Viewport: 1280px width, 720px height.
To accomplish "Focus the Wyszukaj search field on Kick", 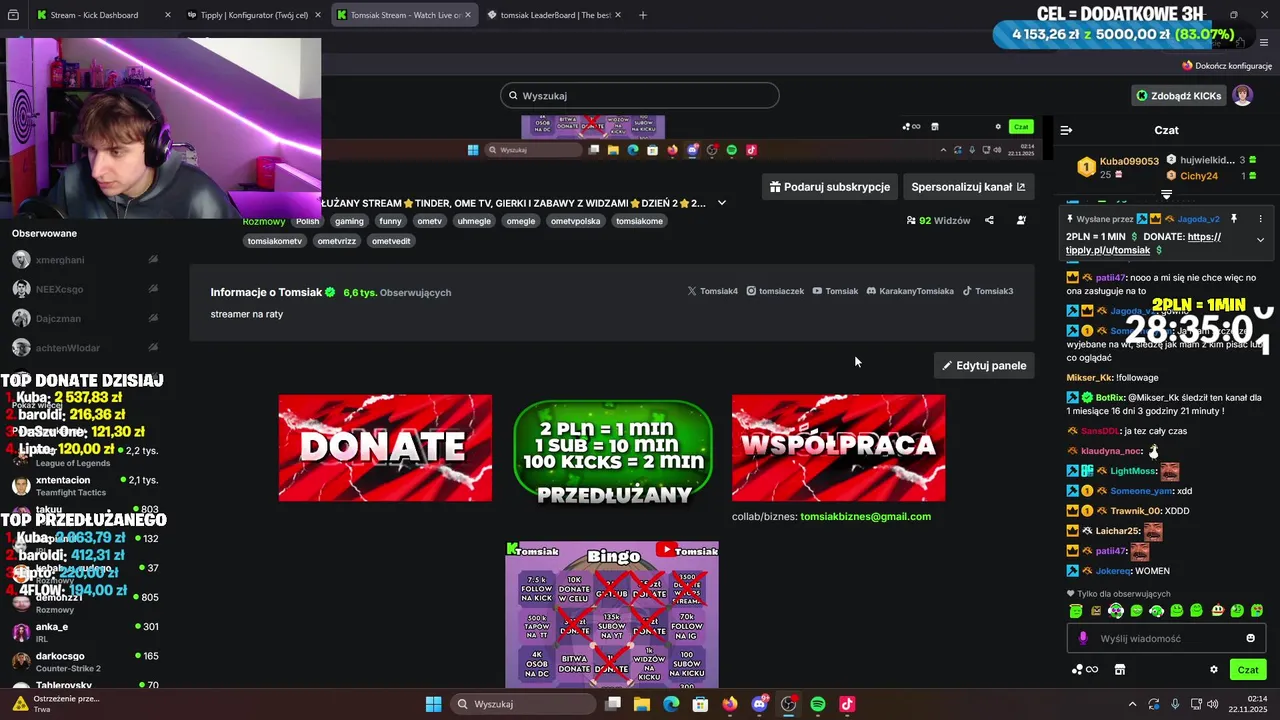I will (x=640, y=96).
